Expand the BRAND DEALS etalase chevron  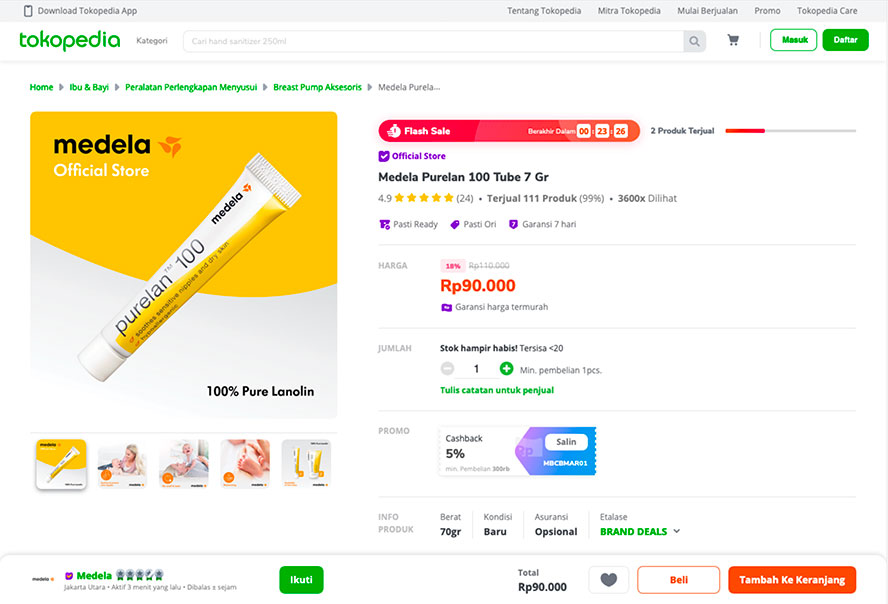677,532
